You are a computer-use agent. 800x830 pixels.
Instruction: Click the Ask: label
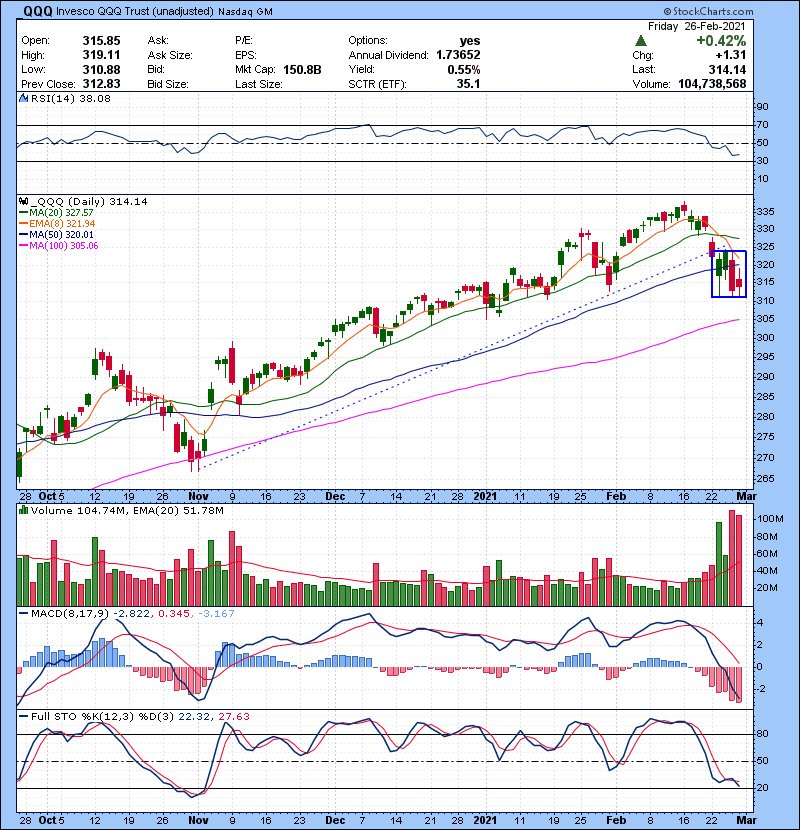(158, 41)
